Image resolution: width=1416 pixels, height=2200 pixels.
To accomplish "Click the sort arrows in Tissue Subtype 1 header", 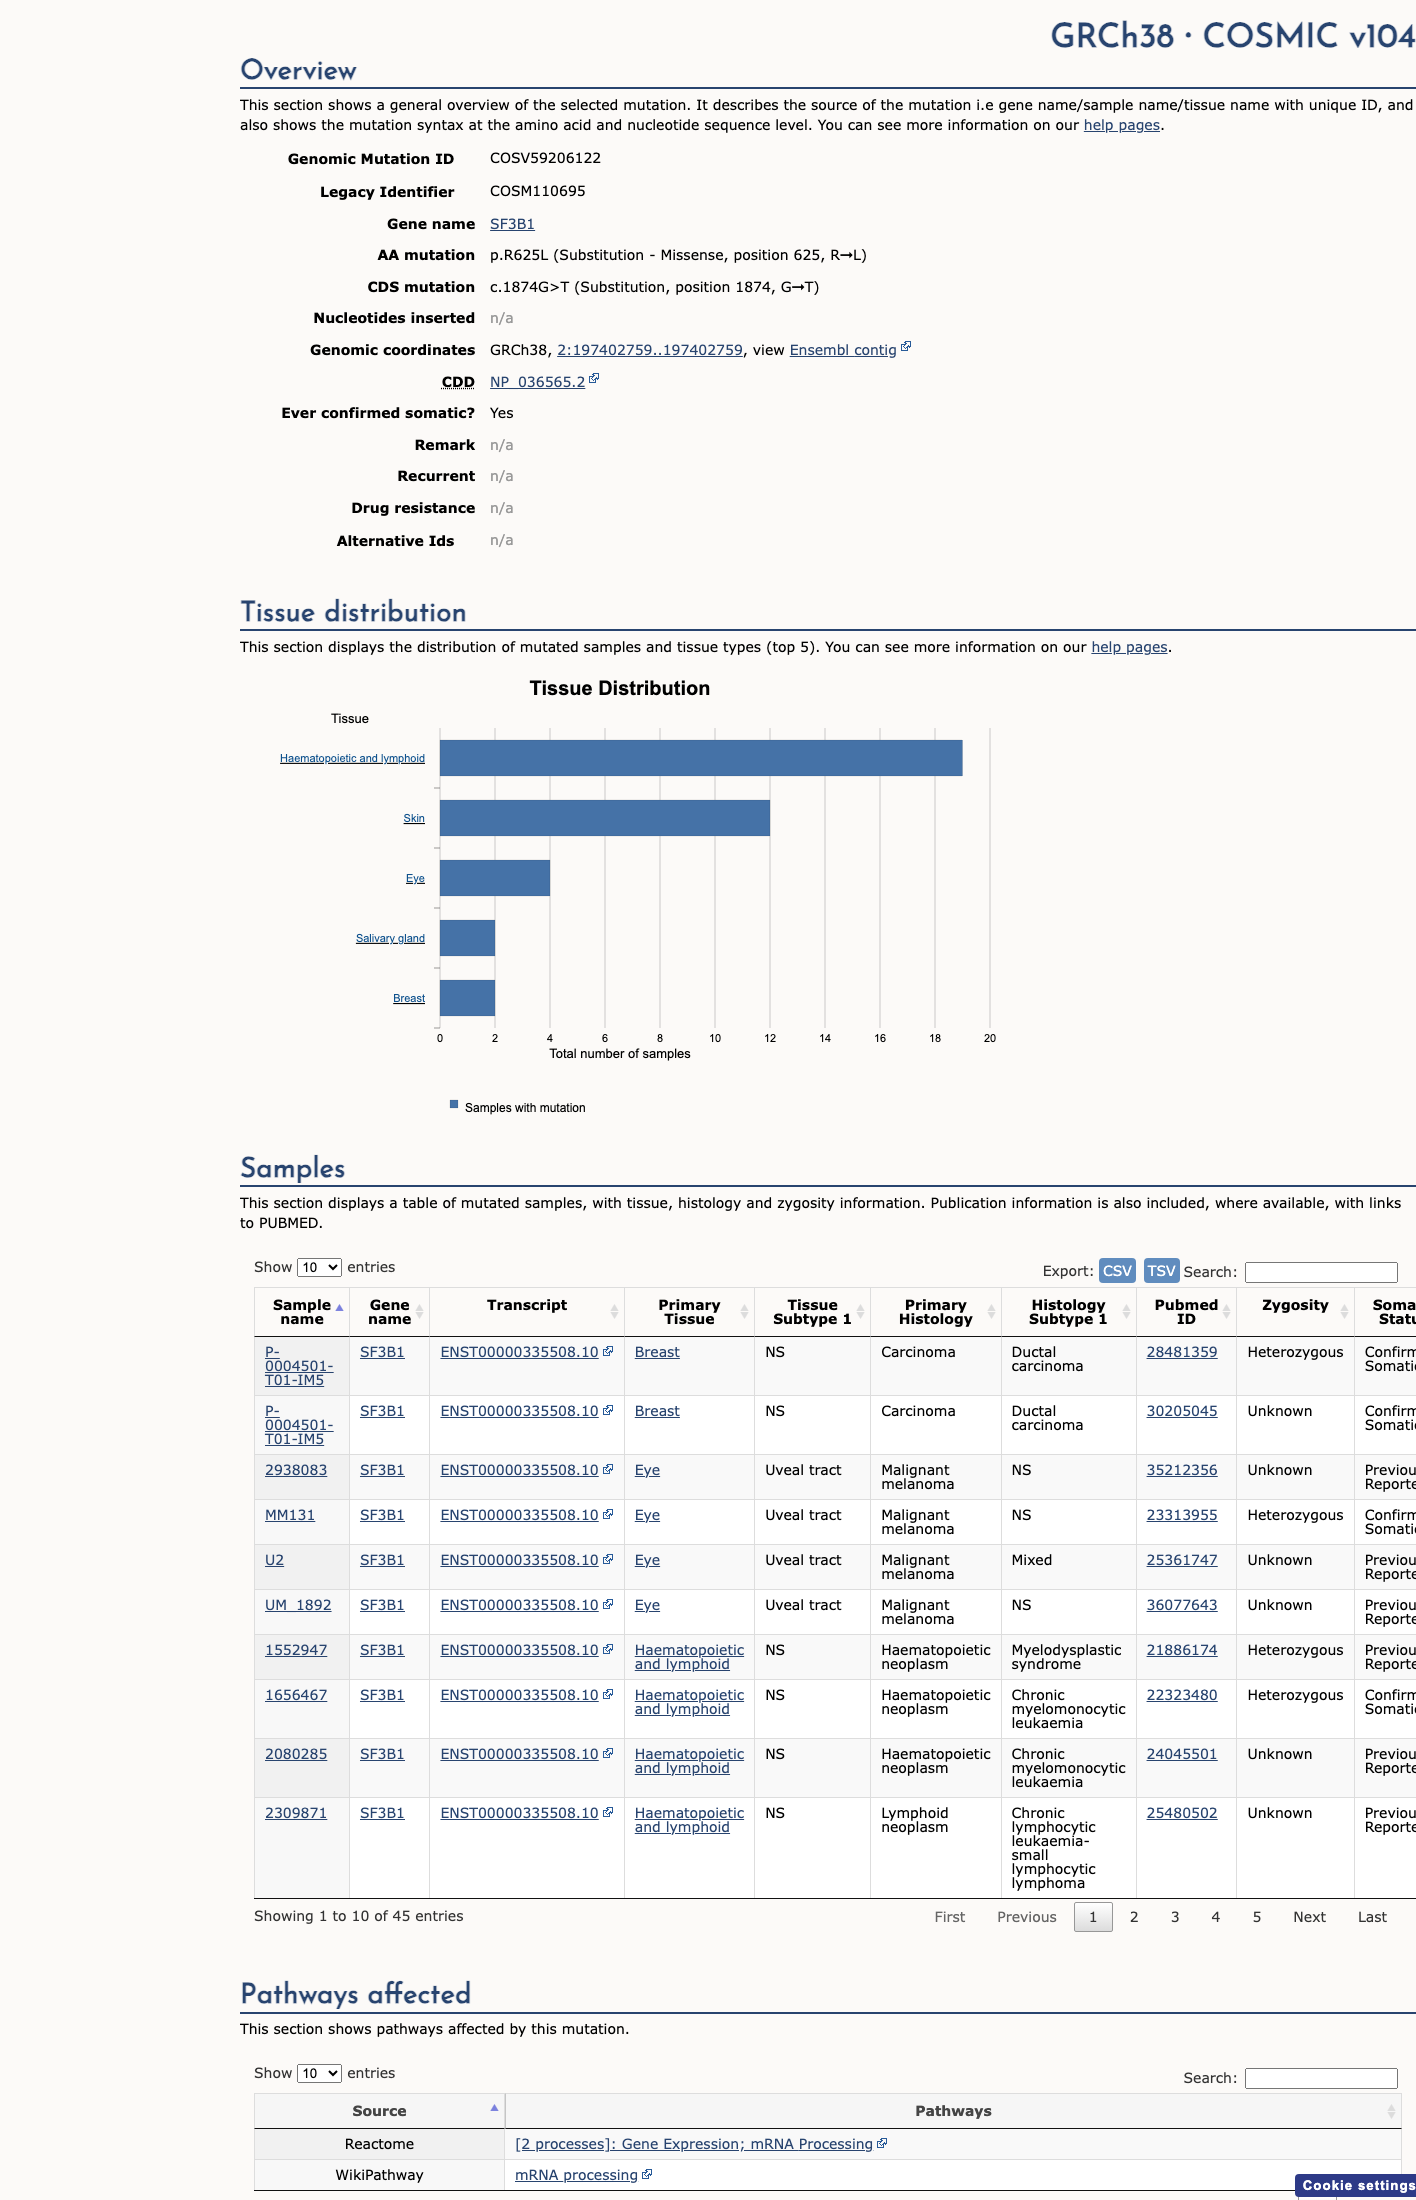I will pos(860,1312).
